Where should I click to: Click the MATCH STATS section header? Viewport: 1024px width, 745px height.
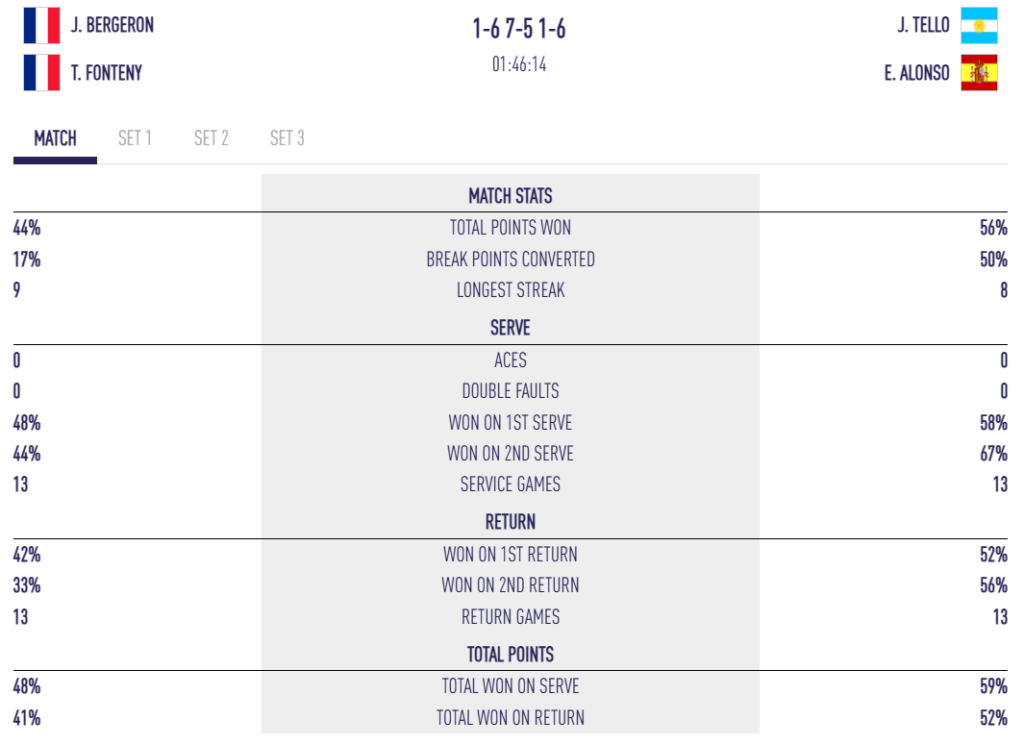point(510,196)
